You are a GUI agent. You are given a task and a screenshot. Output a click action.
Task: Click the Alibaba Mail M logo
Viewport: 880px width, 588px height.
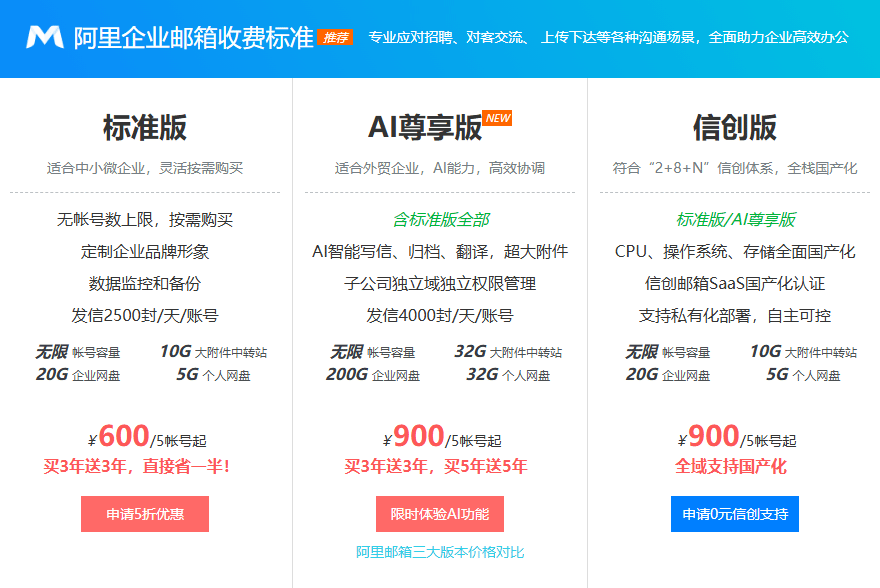point(45,37)
